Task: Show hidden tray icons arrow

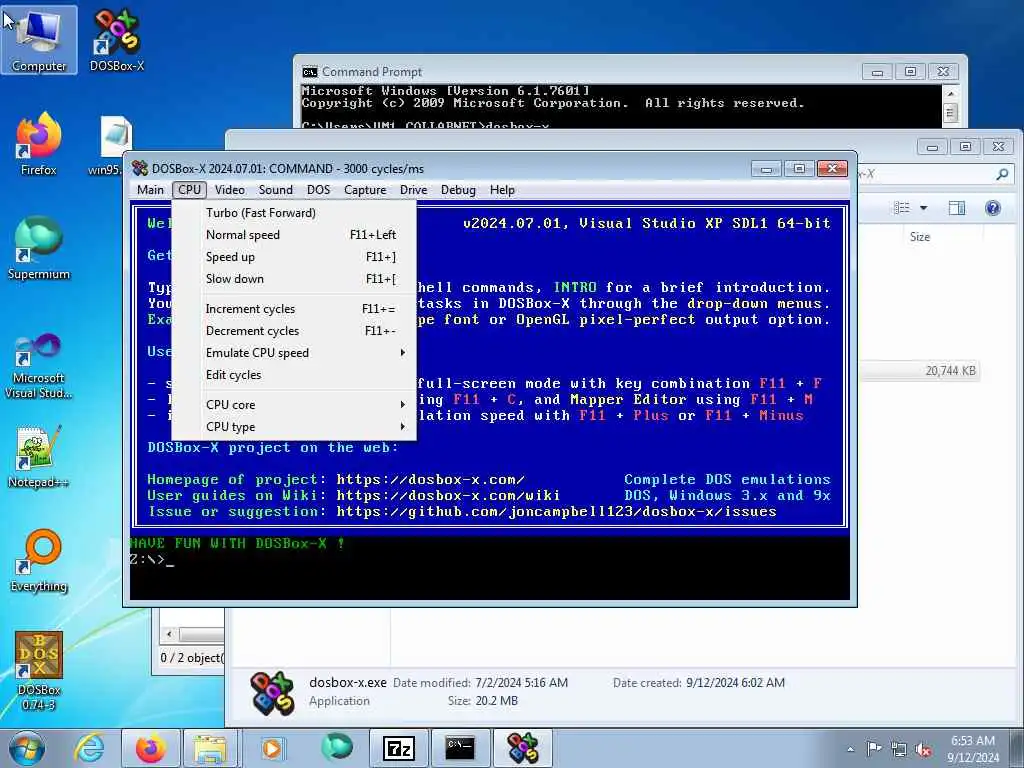Action: click(x=850, y=750)
